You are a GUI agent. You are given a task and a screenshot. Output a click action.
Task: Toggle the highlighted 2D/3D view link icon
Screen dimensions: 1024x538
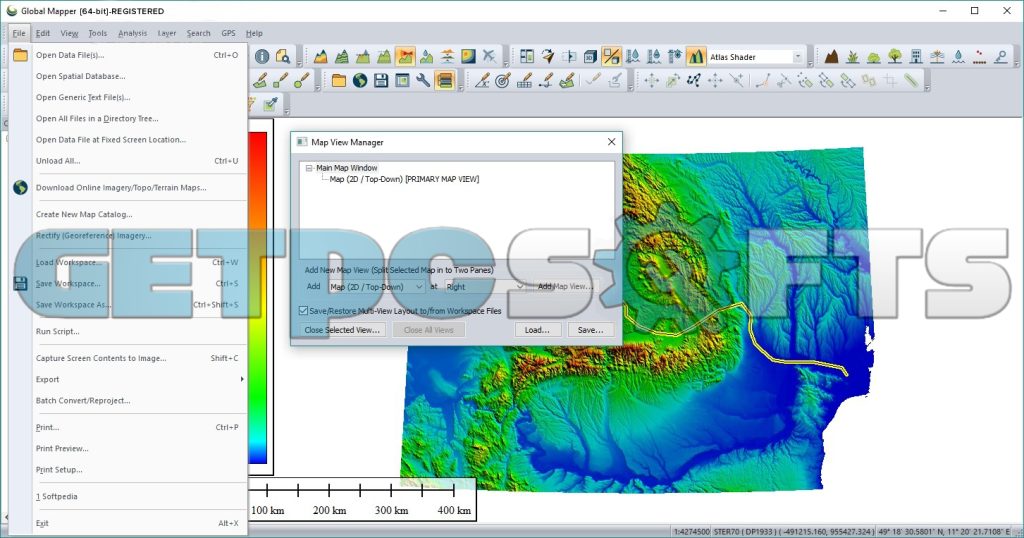pyautogui.click(x=611, y=57)
